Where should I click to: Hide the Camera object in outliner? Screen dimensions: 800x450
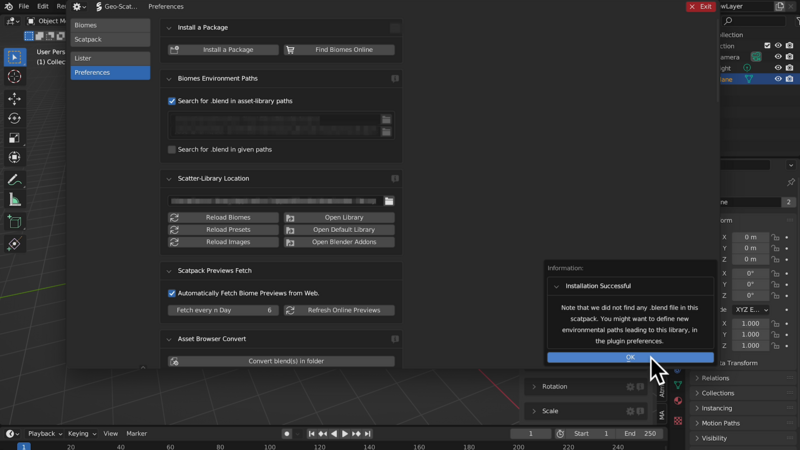tap(778, 57)
